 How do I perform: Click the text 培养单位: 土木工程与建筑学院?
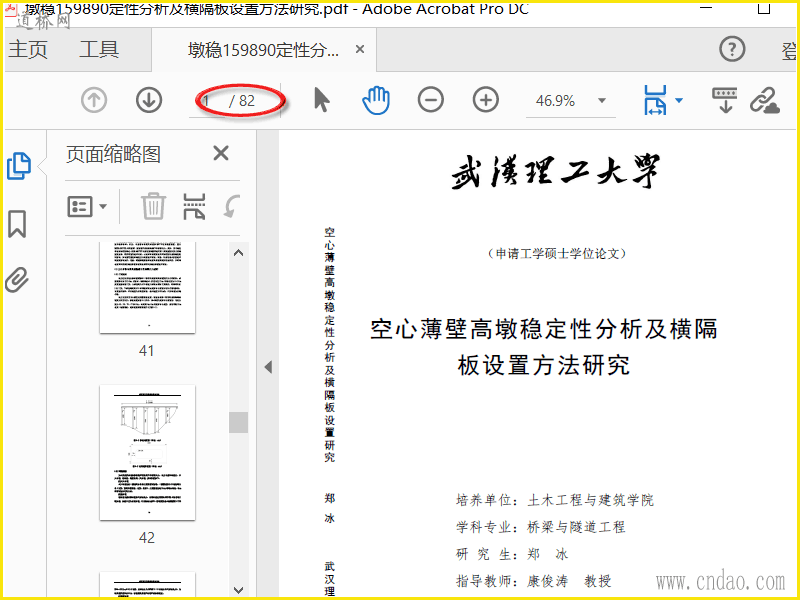pyautogui.click(x=555, y=500)
